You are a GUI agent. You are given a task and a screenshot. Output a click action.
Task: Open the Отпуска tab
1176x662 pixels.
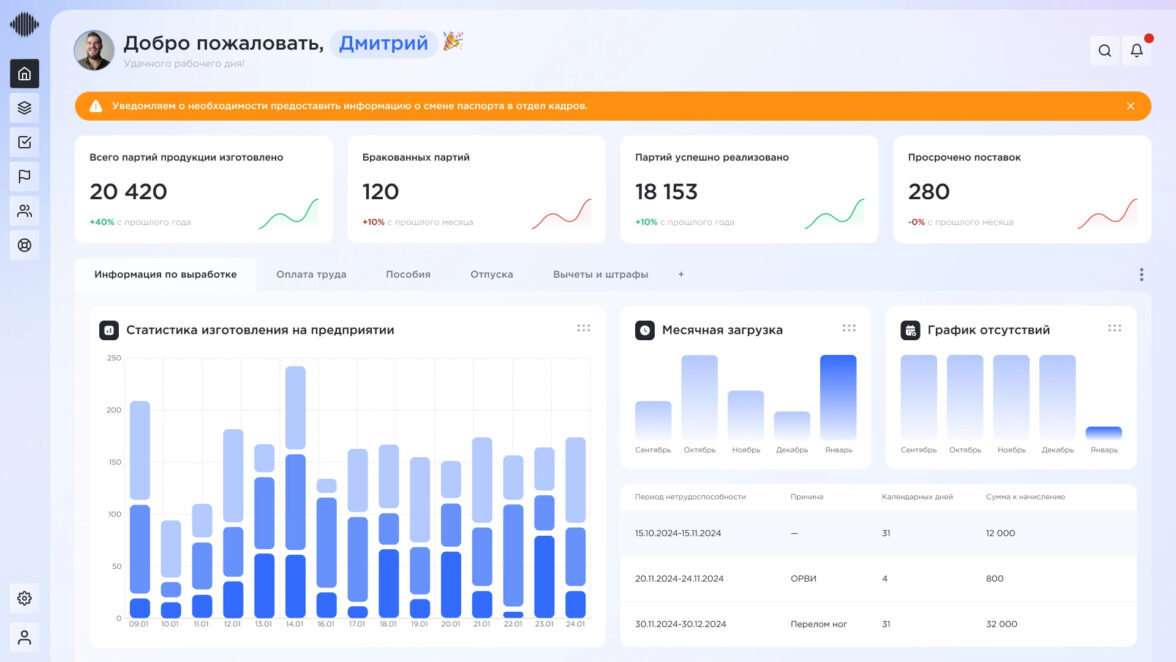pos(491,274)
